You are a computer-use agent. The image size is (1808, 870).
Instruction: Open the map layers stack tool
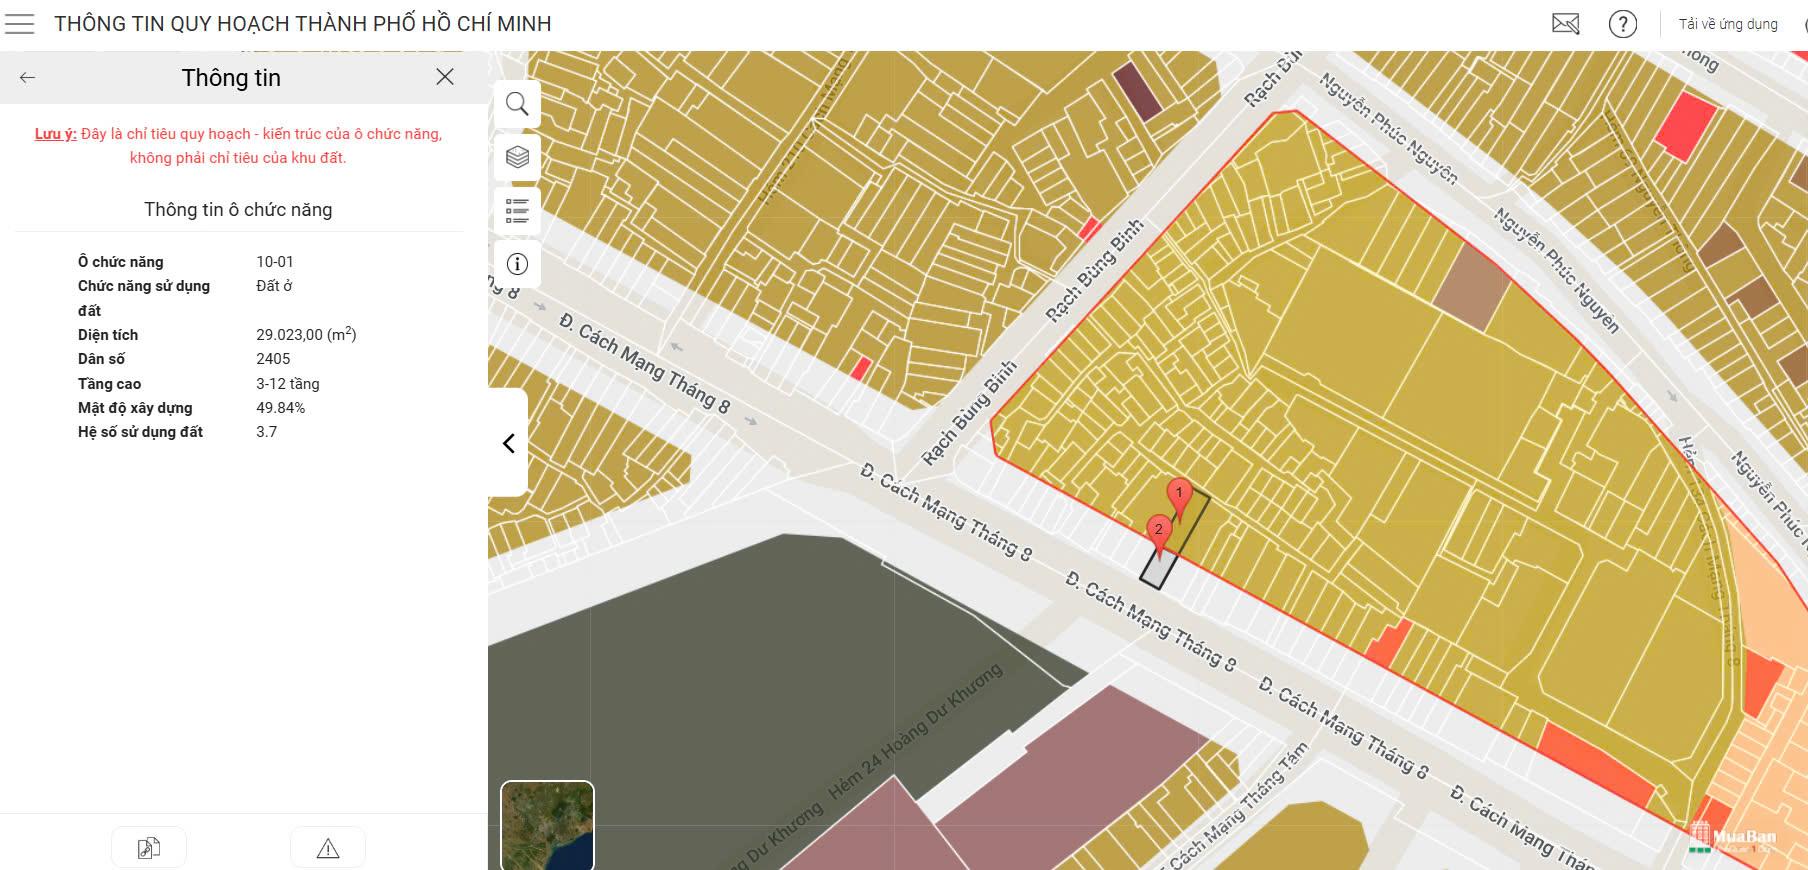point(517,157)
